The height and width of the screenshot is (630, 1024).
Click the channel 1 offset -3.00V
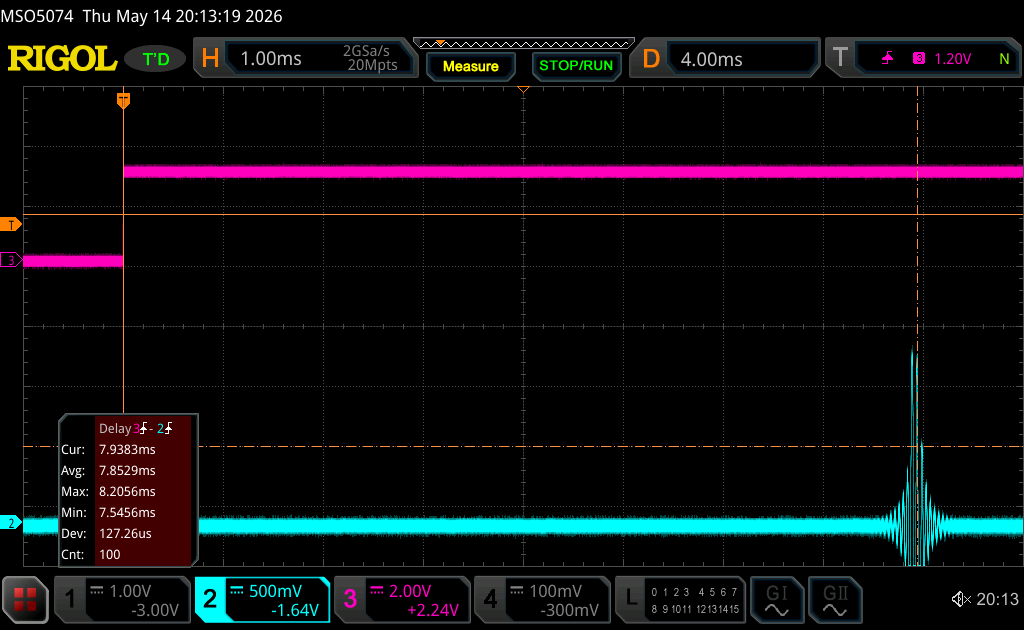coord(155,610)
